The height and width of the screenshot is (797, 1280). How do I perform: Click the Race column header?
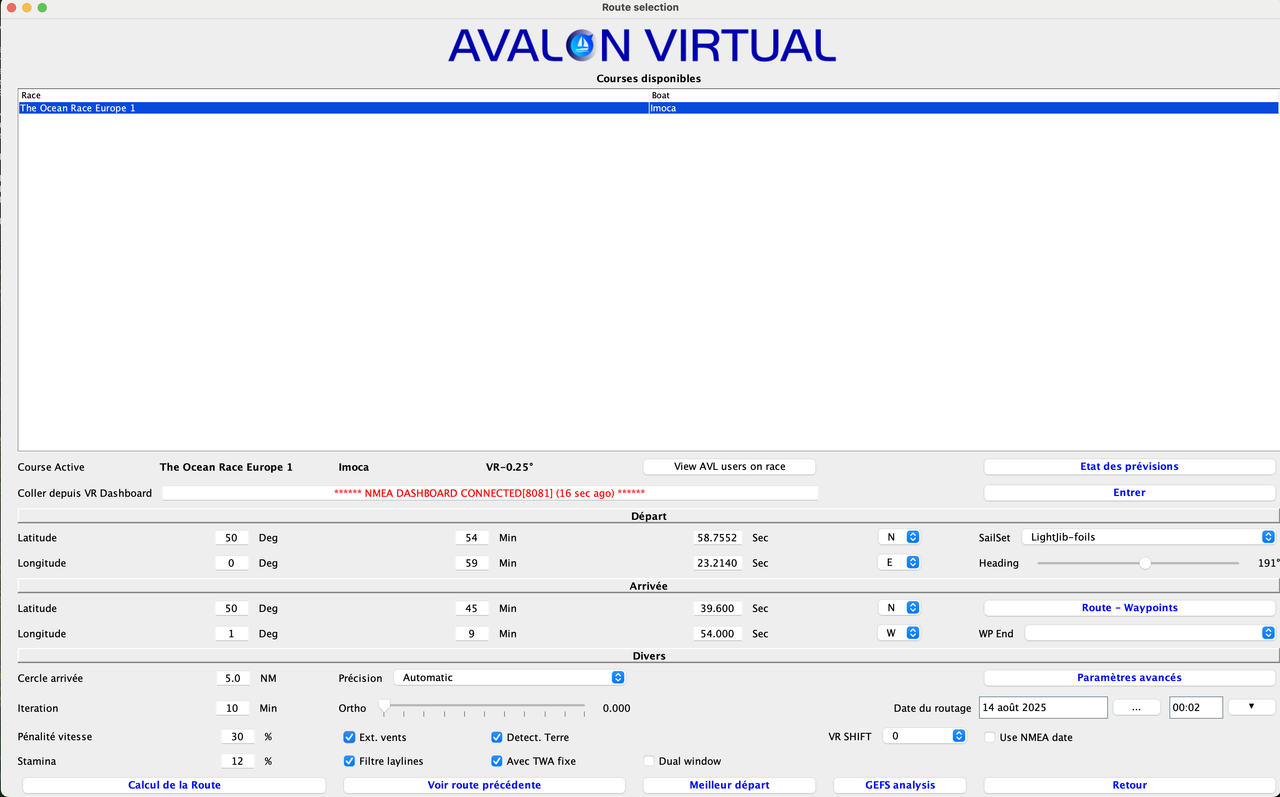[x=334, y=96]
